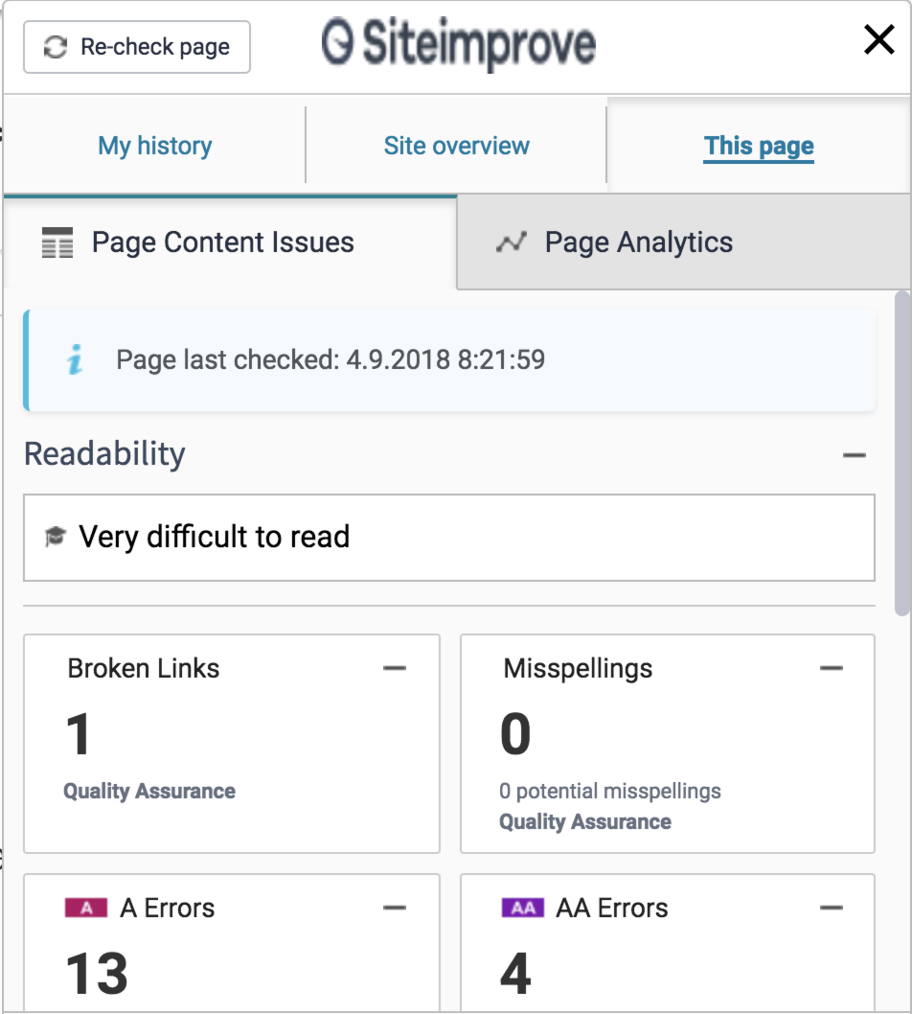Collapse the AA Errors card
This screenshot has height=1014, width=912.
831,908
